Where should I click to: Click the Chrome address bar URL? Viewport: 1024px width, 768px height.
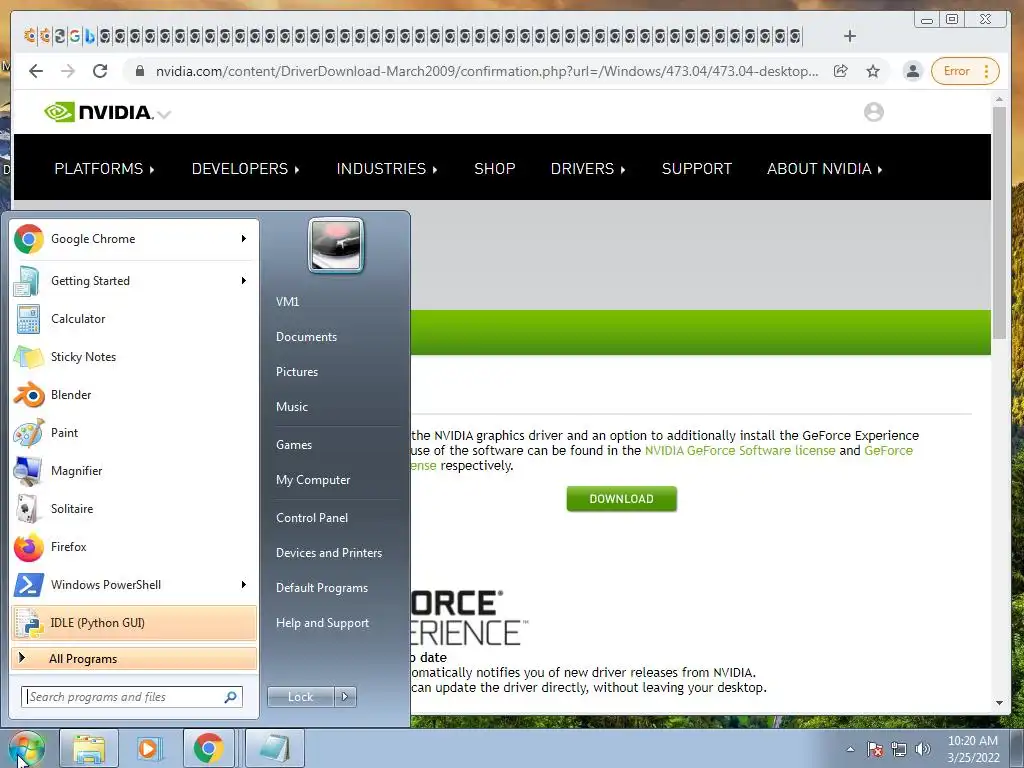point(487,71)
